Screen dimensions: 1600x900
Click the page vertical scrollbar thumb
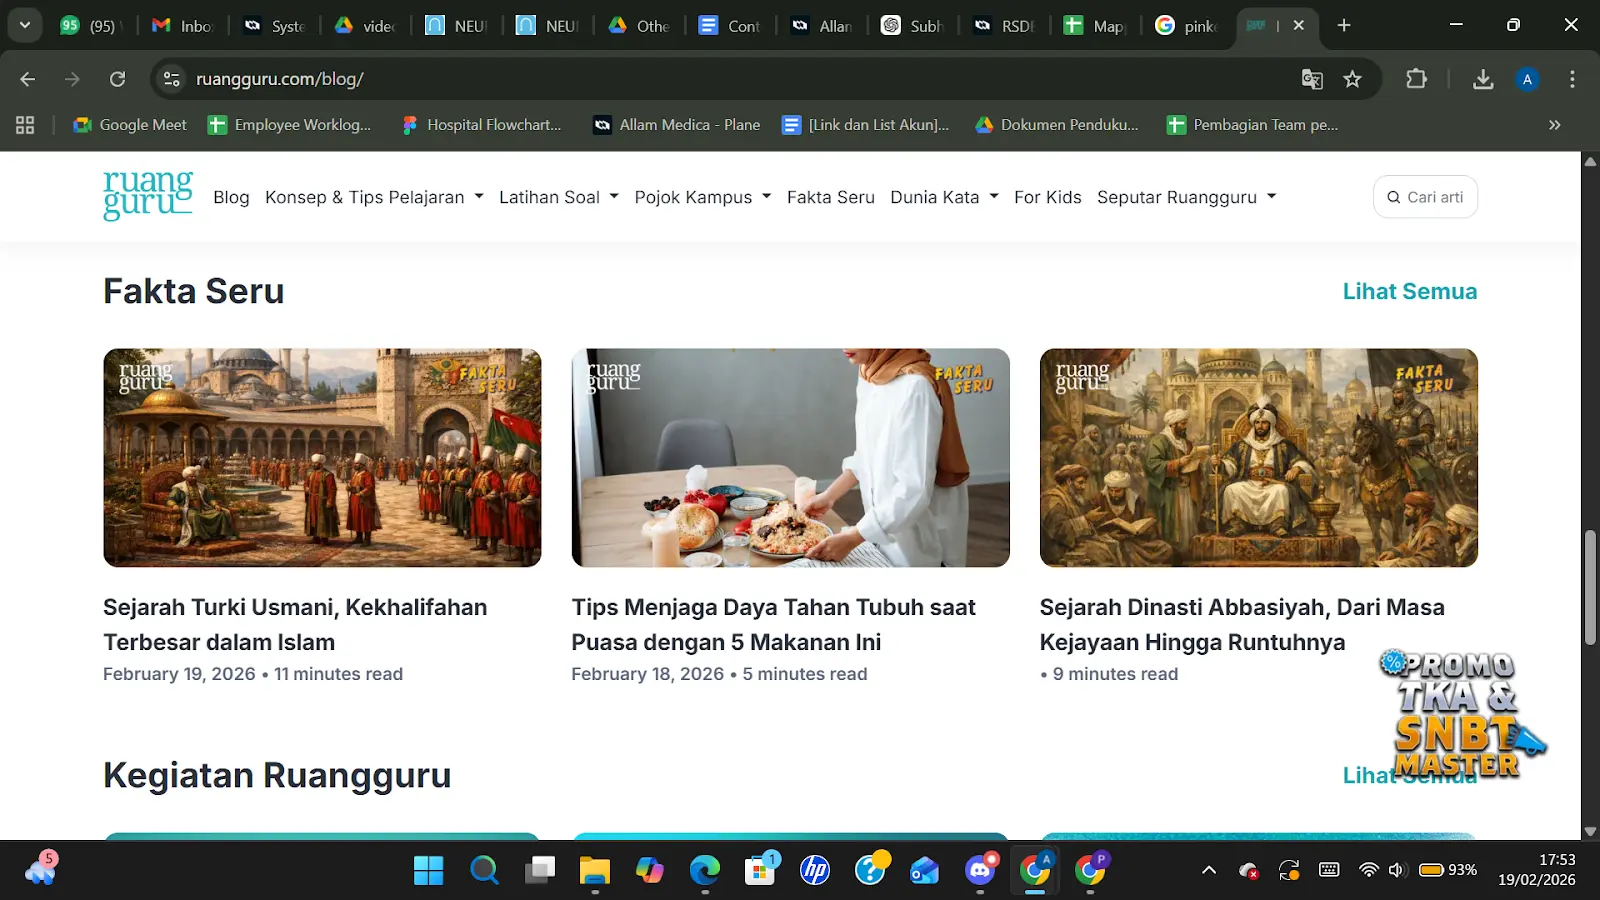coord(1590,588)
